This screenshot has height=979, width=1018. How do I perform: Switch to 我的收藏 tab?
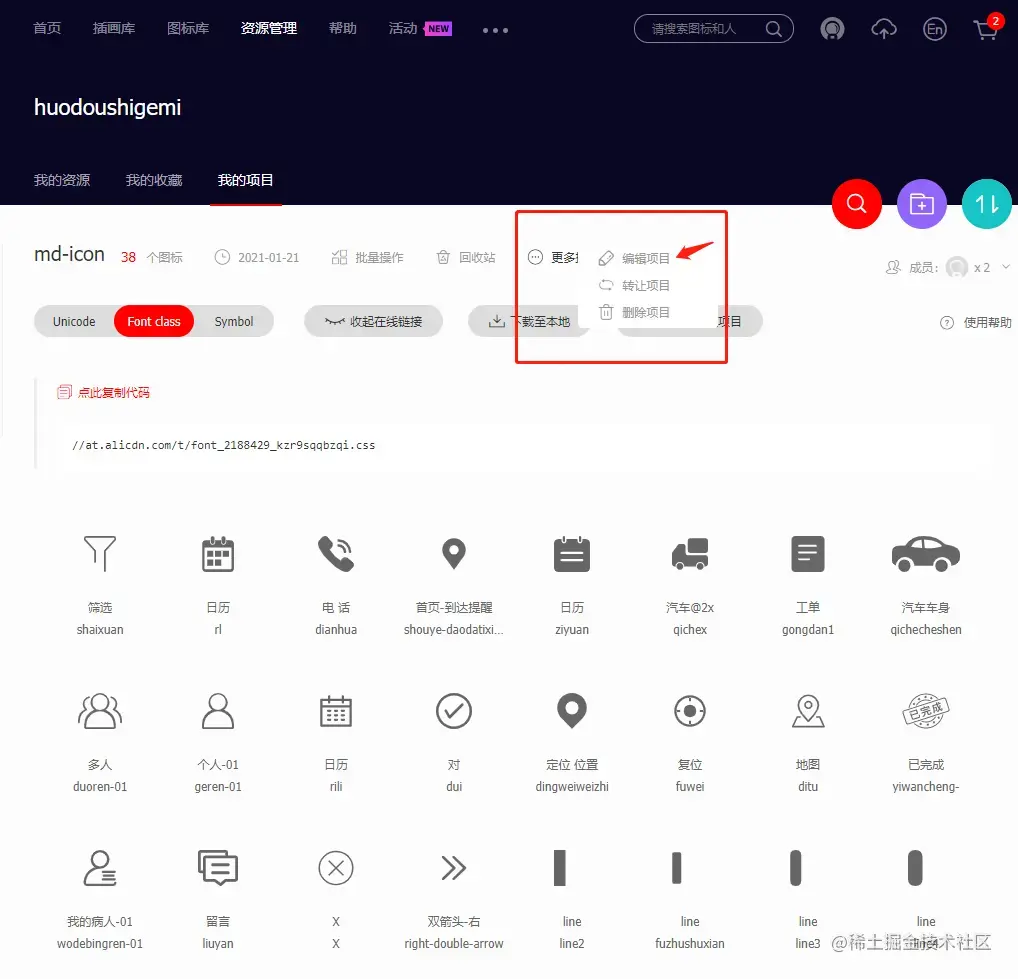[153, 180]
